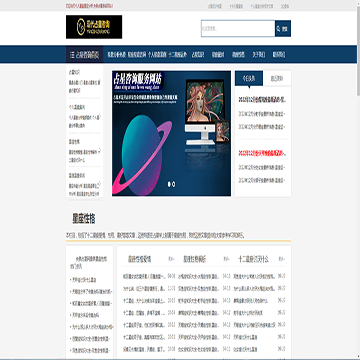Expand the 占星知识 sidebar section arrow

pos(100,81)
